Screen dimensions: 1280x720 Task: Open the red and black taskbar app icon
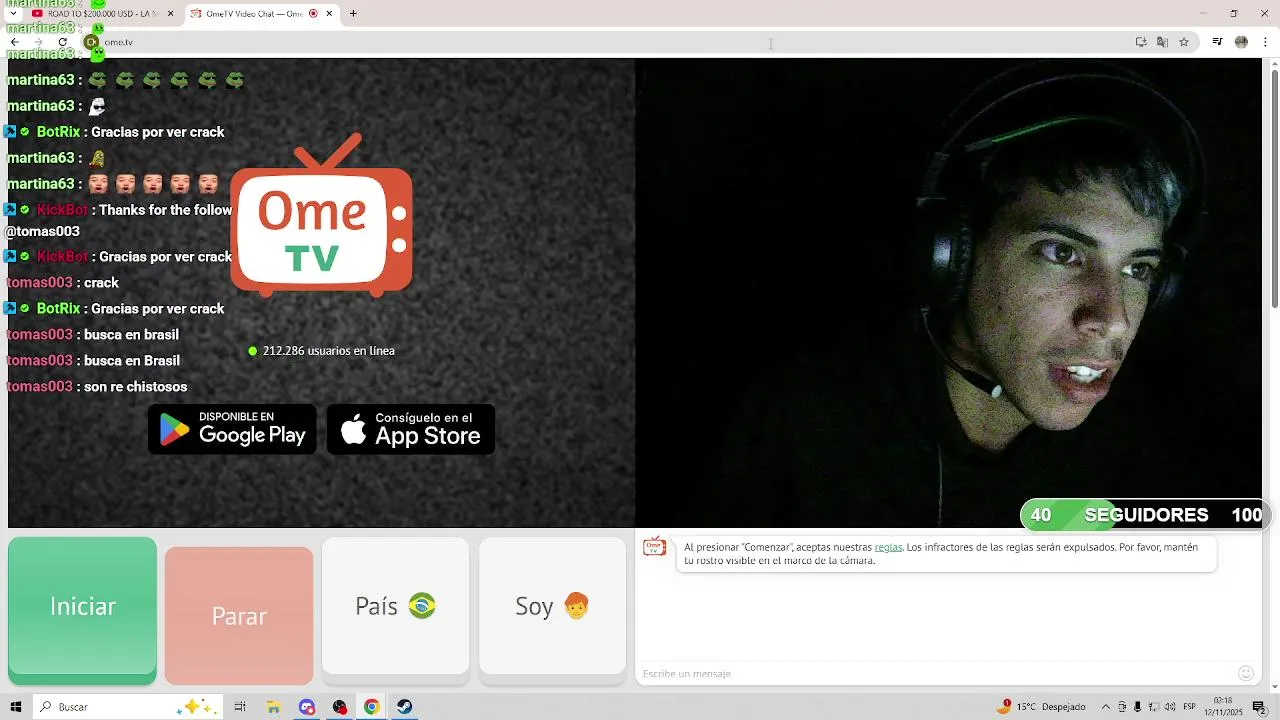click(x=340, y=707)
